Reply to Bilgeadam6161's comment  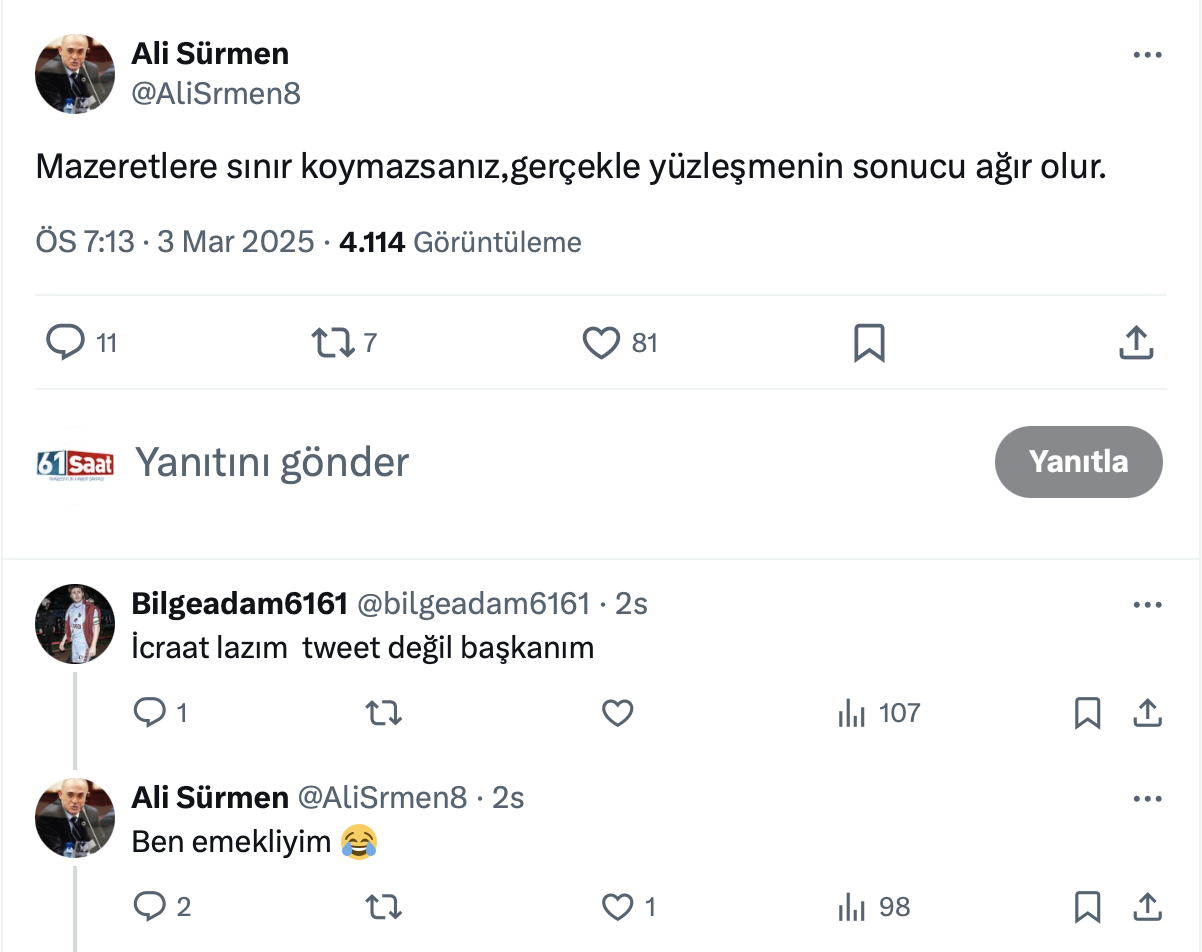click(x=149, y=713)
